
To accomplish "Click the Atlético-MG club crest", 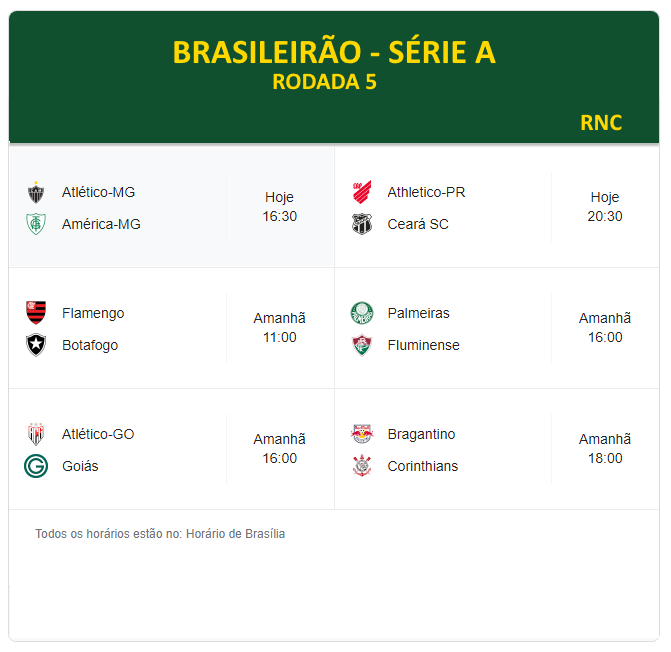I will 36,192.
